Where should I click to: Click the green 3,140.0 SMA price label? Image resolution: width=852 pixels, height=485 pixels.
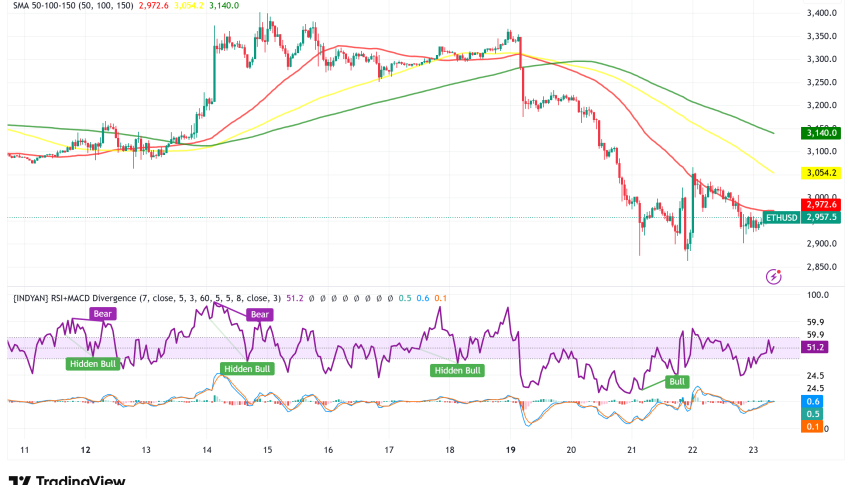pos(820,133)
